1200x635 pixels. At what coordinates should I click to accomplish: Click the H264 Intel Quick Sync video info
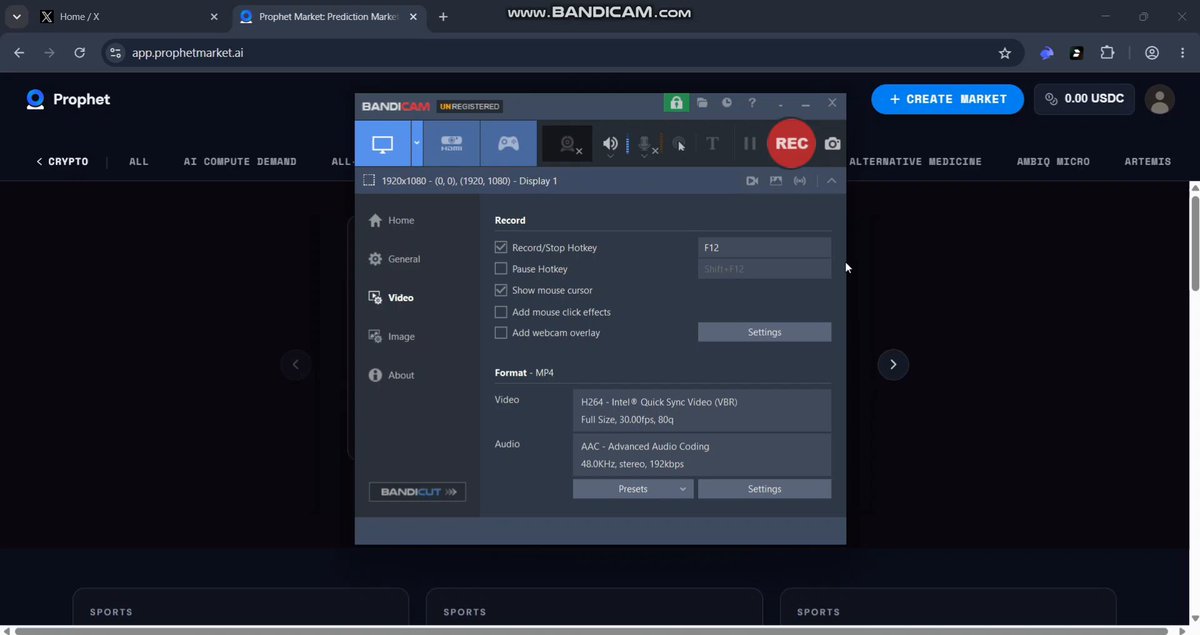702,410
